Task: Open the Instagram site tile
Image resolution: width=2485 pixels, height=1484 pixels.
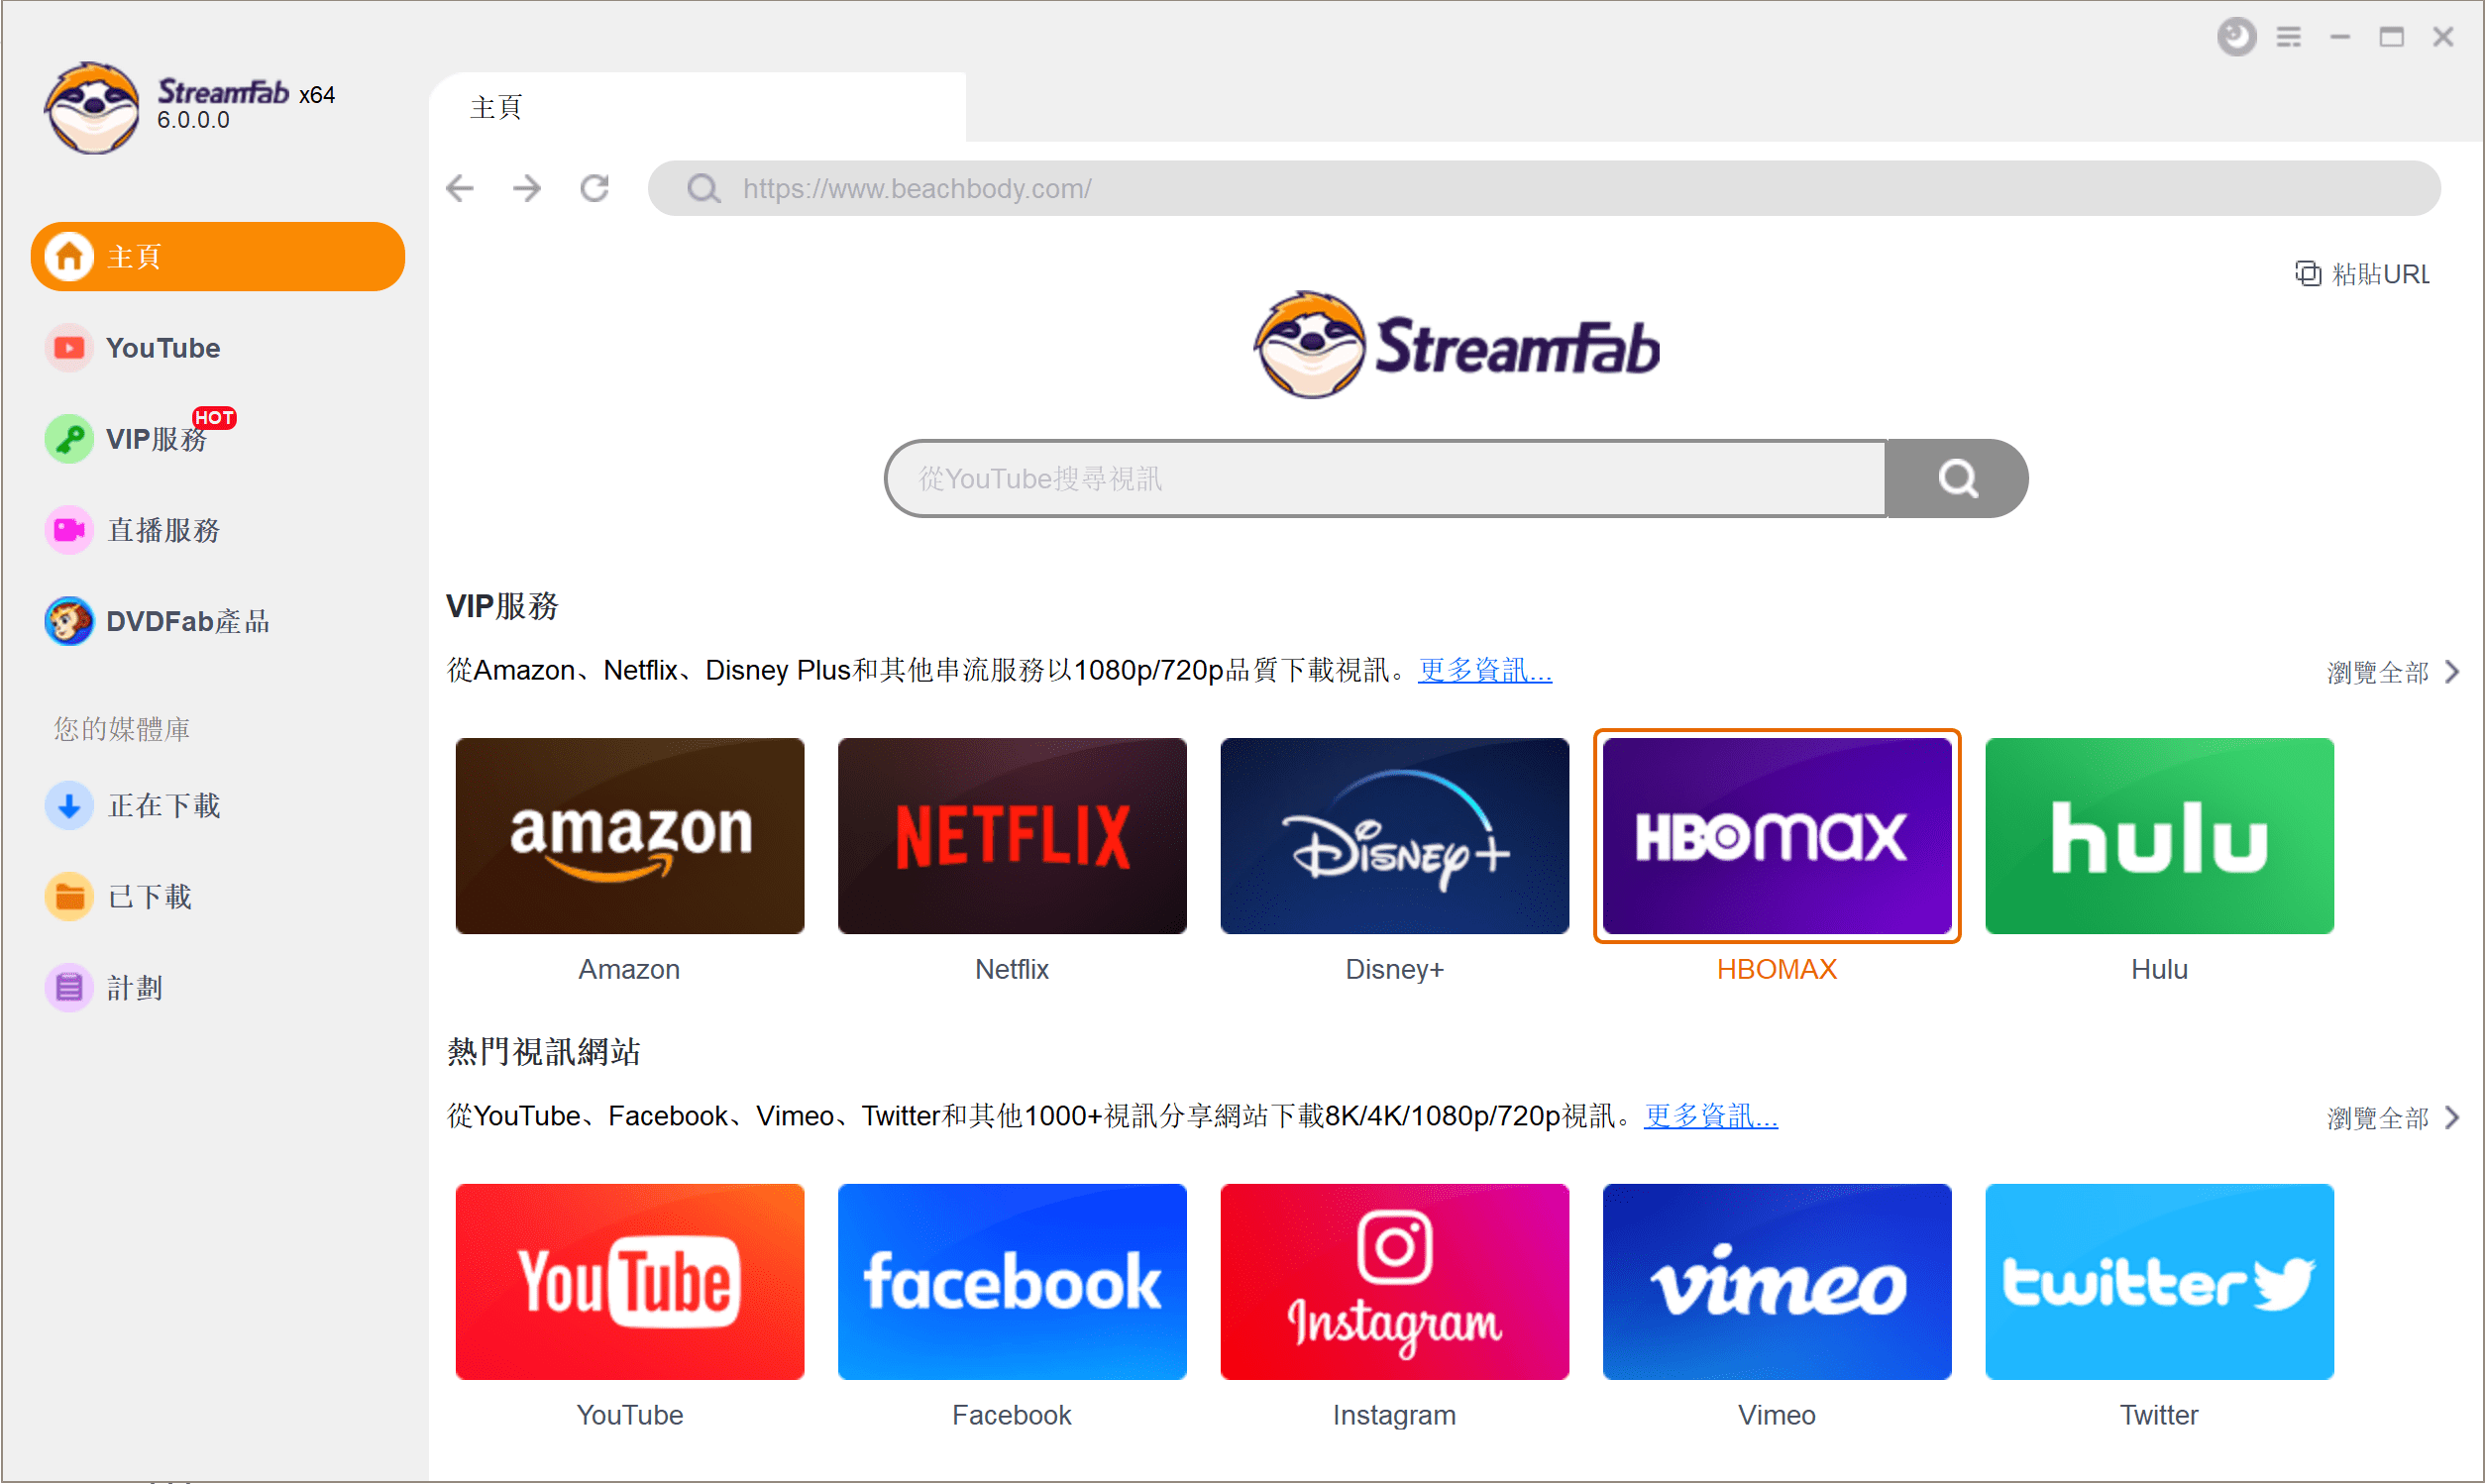Action: click(1395, 1282)
